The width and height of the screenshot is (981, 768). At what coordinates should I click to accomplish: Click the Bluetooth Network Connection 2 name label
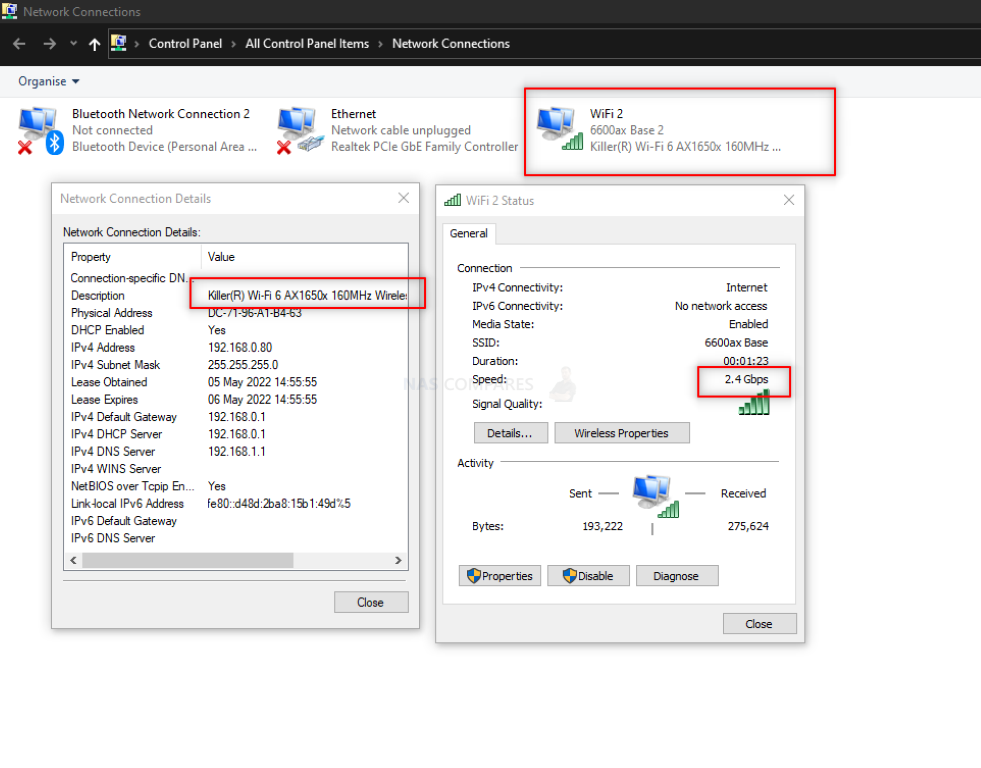(x=161, y=114)
